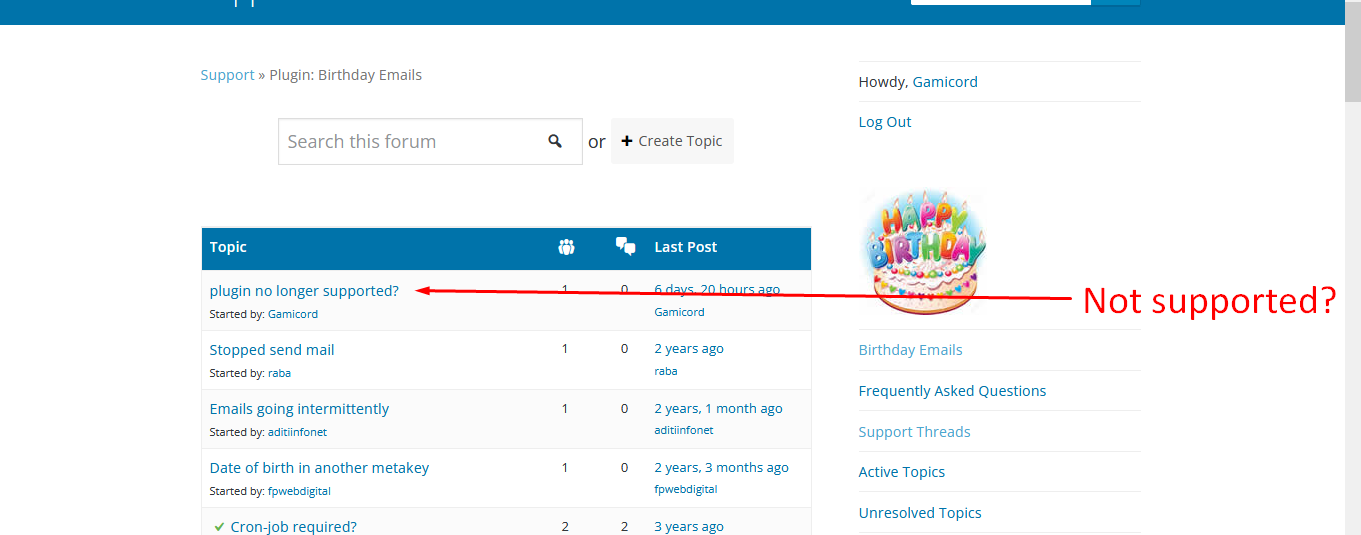Open 'plugin no longer supported?' topic

304,291
